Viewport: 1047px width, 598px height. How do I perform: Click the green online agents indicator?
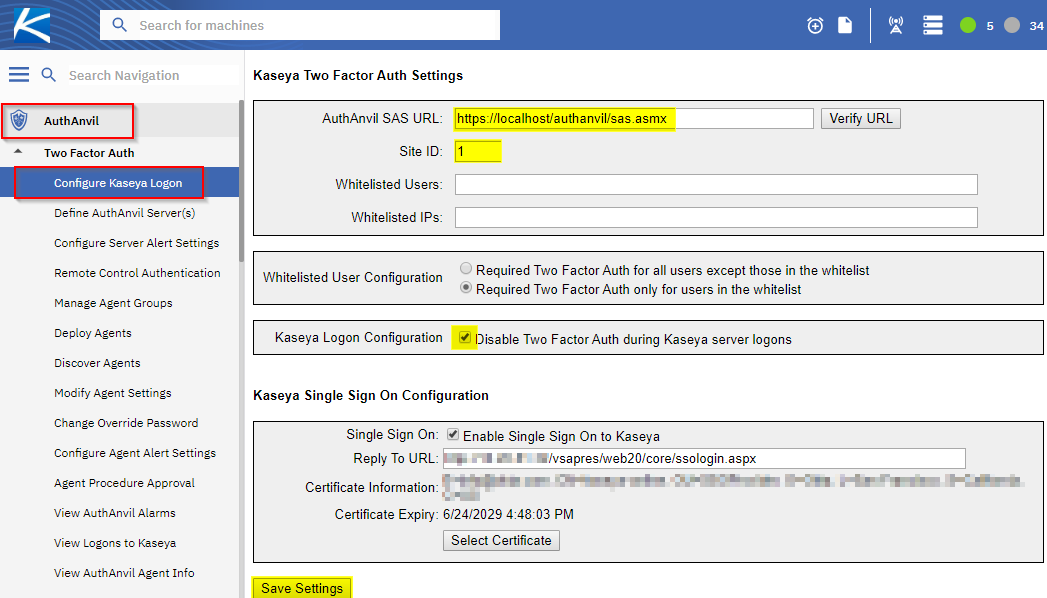(x=968, y=25)
